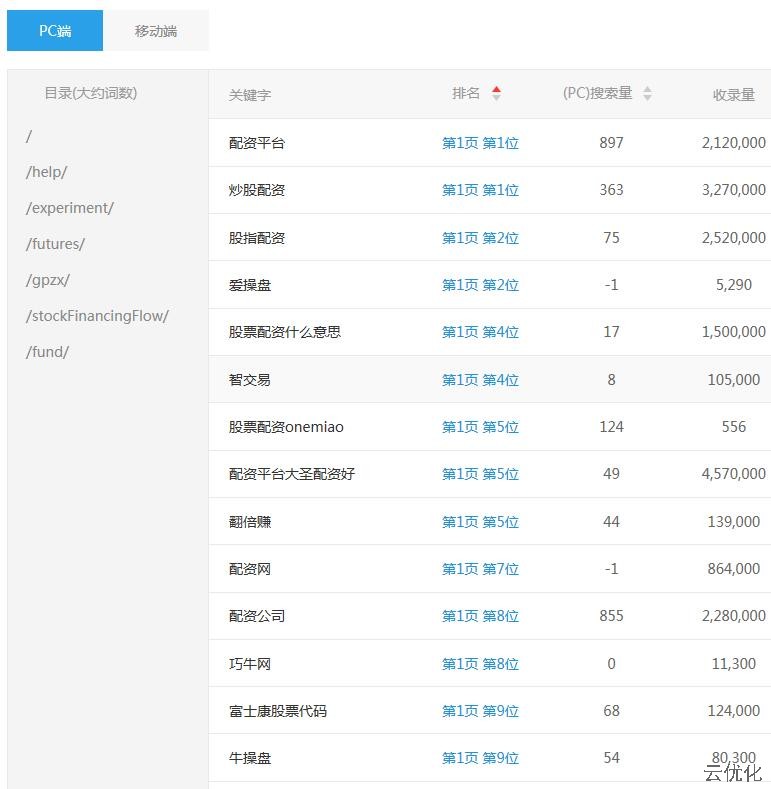Click the keyword 配资平台
This screenshot has width=771, height=789.
257,143
